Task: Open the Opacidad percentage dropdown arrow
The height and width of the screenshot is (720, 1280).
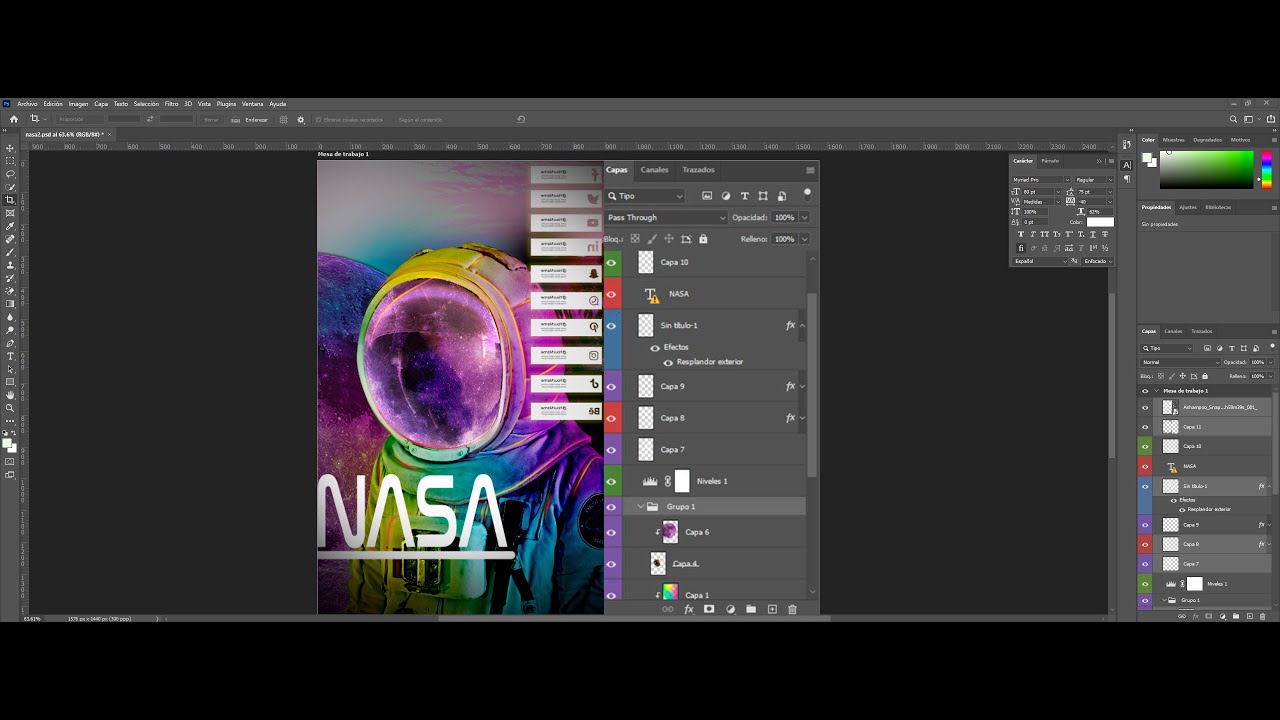Action: coord(803,217)
